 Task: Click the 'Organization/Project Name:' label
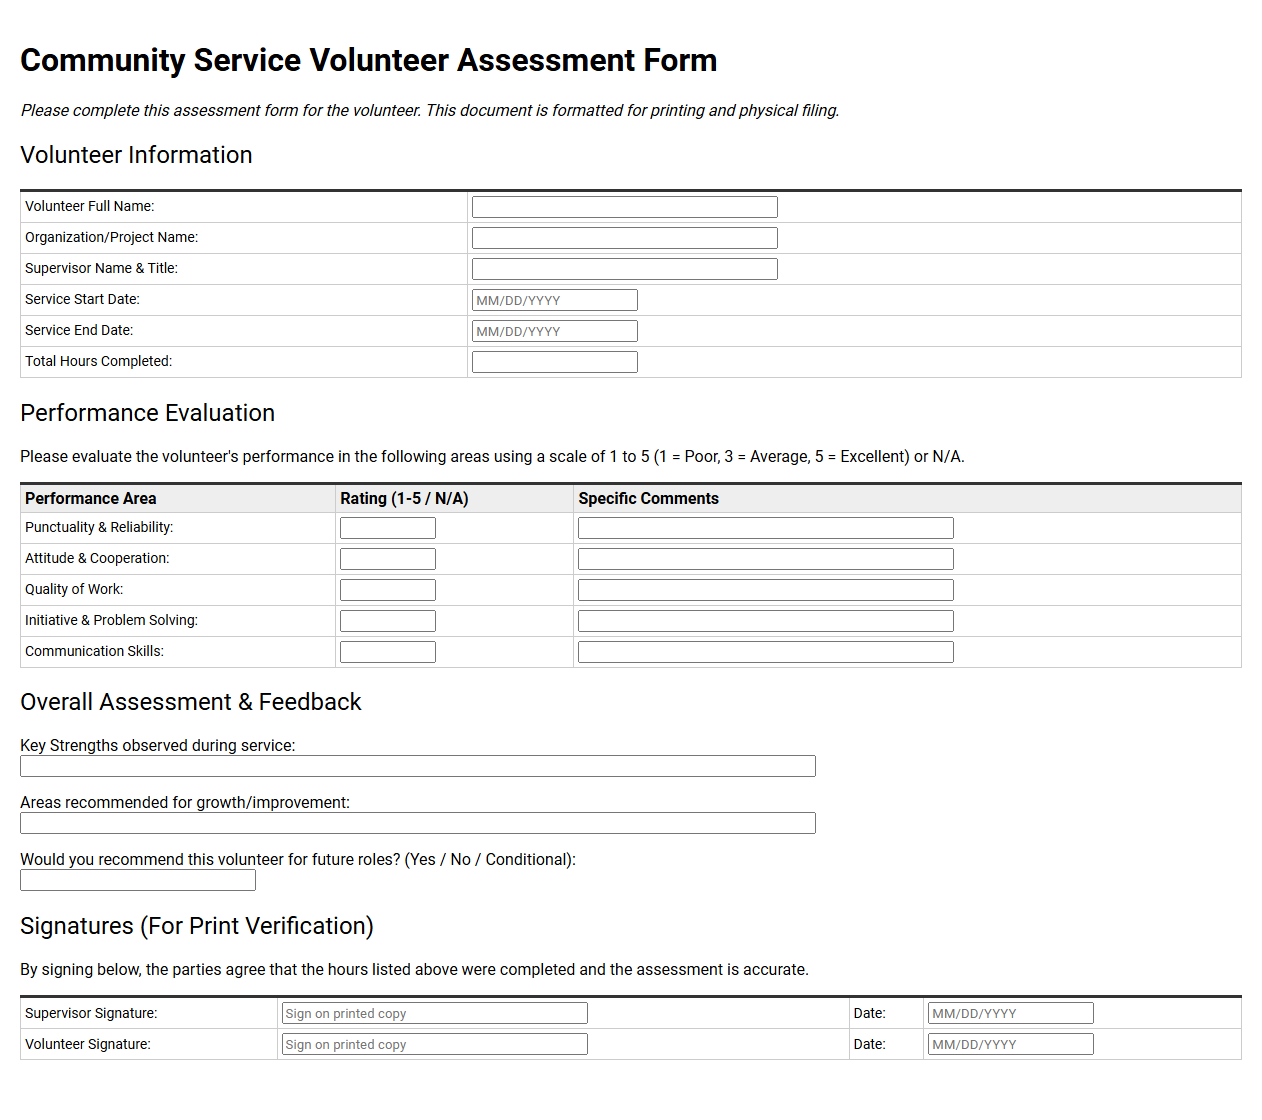click(x=111, y=237)
